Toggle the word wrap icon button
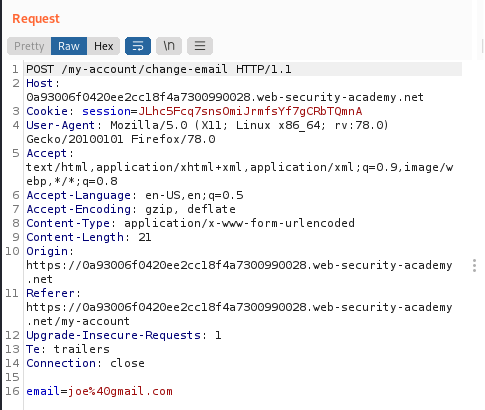Viewport: 485px width, 410px height. [x=138, y=46]
